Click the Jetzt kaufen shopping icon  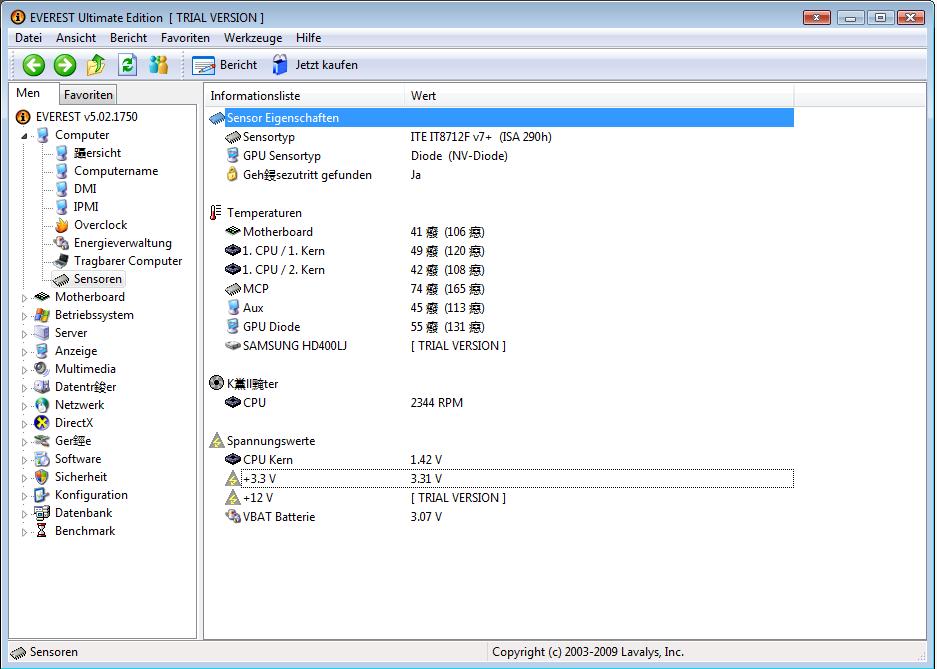coord(281,65)
